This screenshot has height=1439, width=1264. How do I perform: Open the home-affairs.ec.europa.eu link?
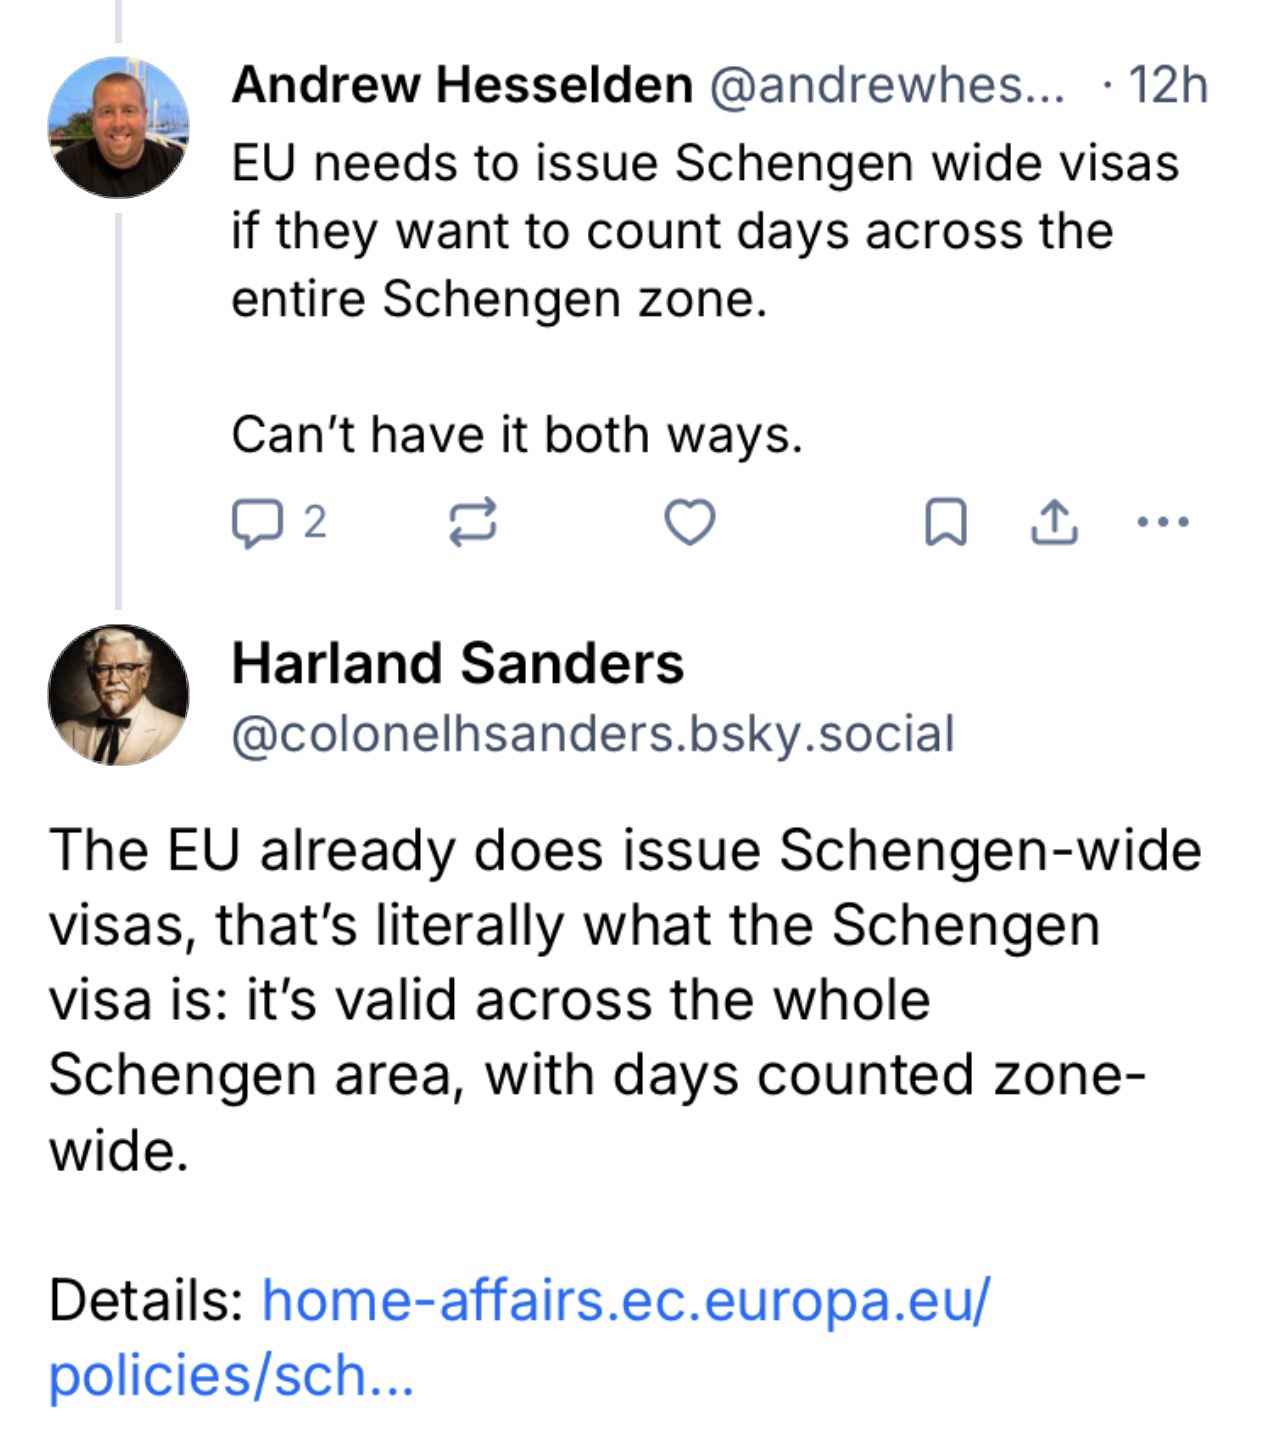click(x=624, y=1301)
